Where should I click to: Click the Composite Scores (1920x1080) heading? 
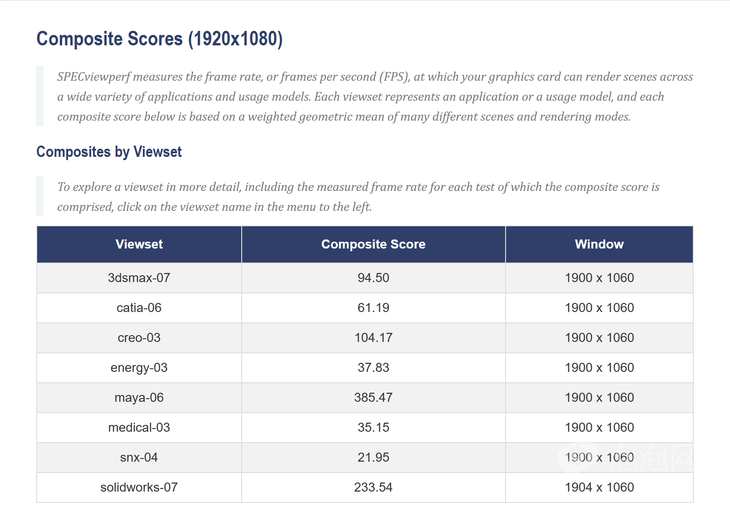[x=160, y=39]
